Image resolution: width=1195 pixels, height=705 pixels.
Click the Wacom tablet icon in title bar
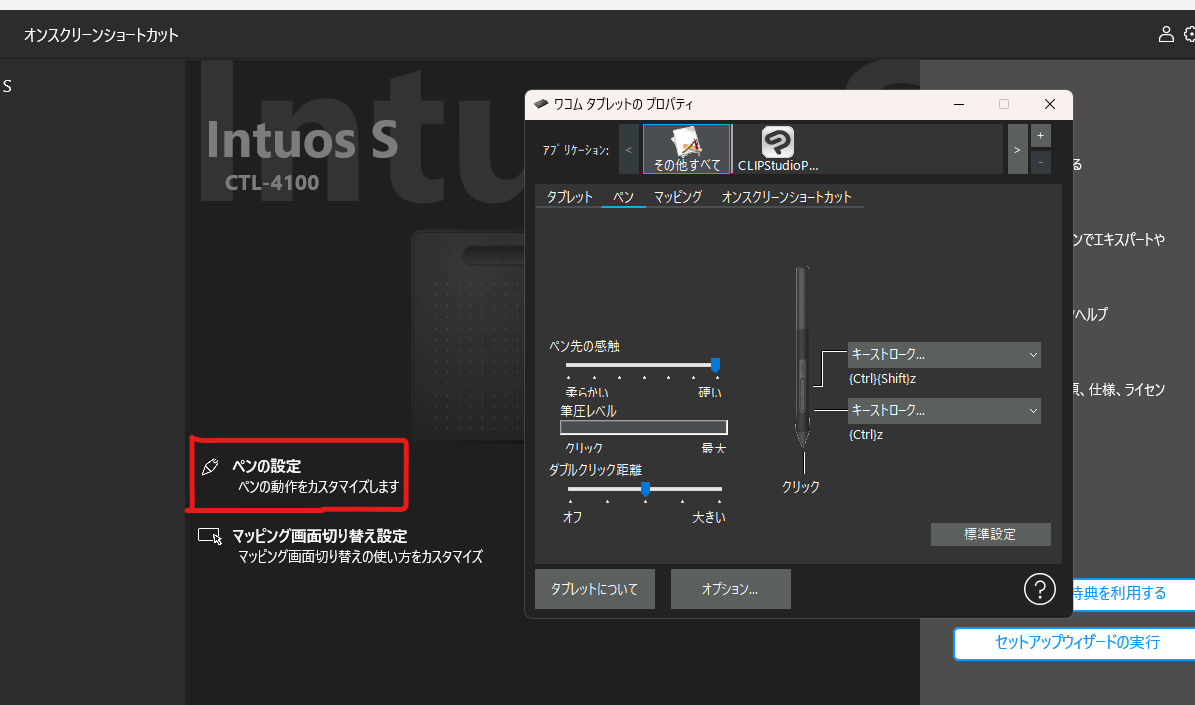(541, 104)
